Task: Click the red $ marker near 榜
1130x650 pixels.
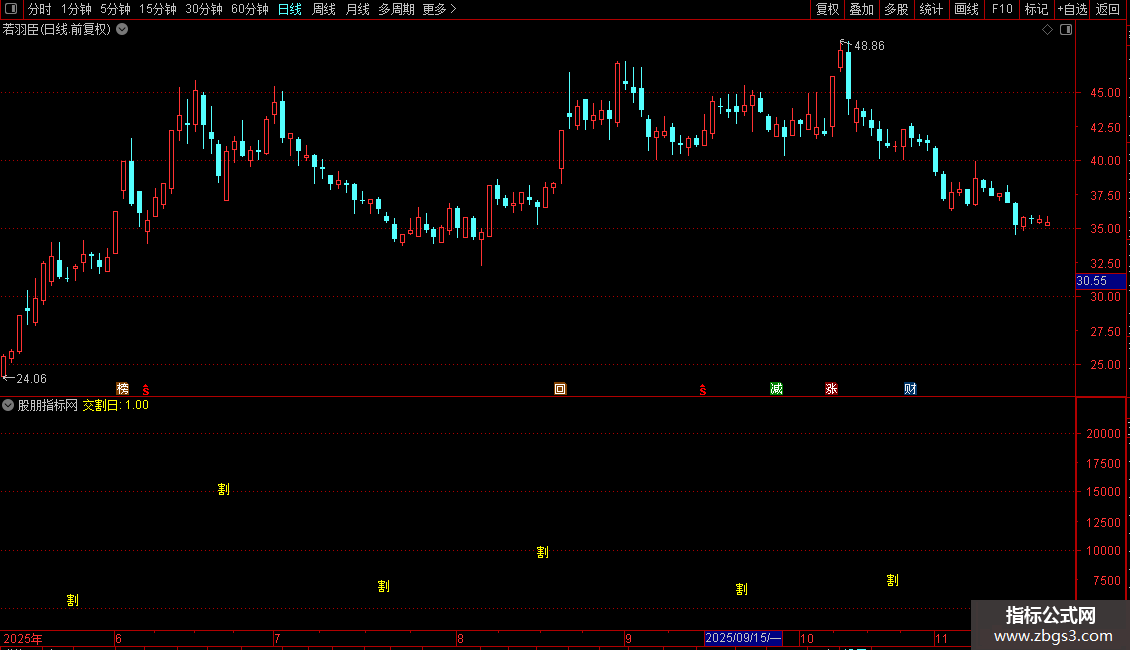Action: [146, 389]
